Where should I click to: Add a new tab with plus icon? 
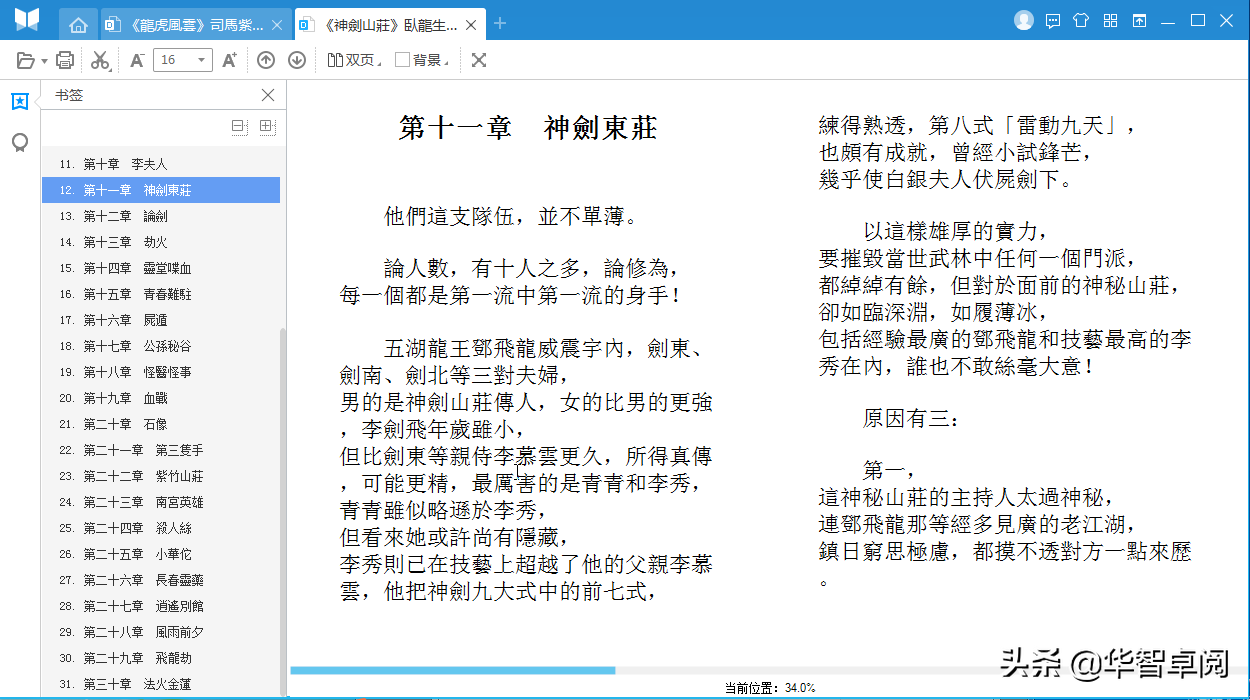click(501, 24)
